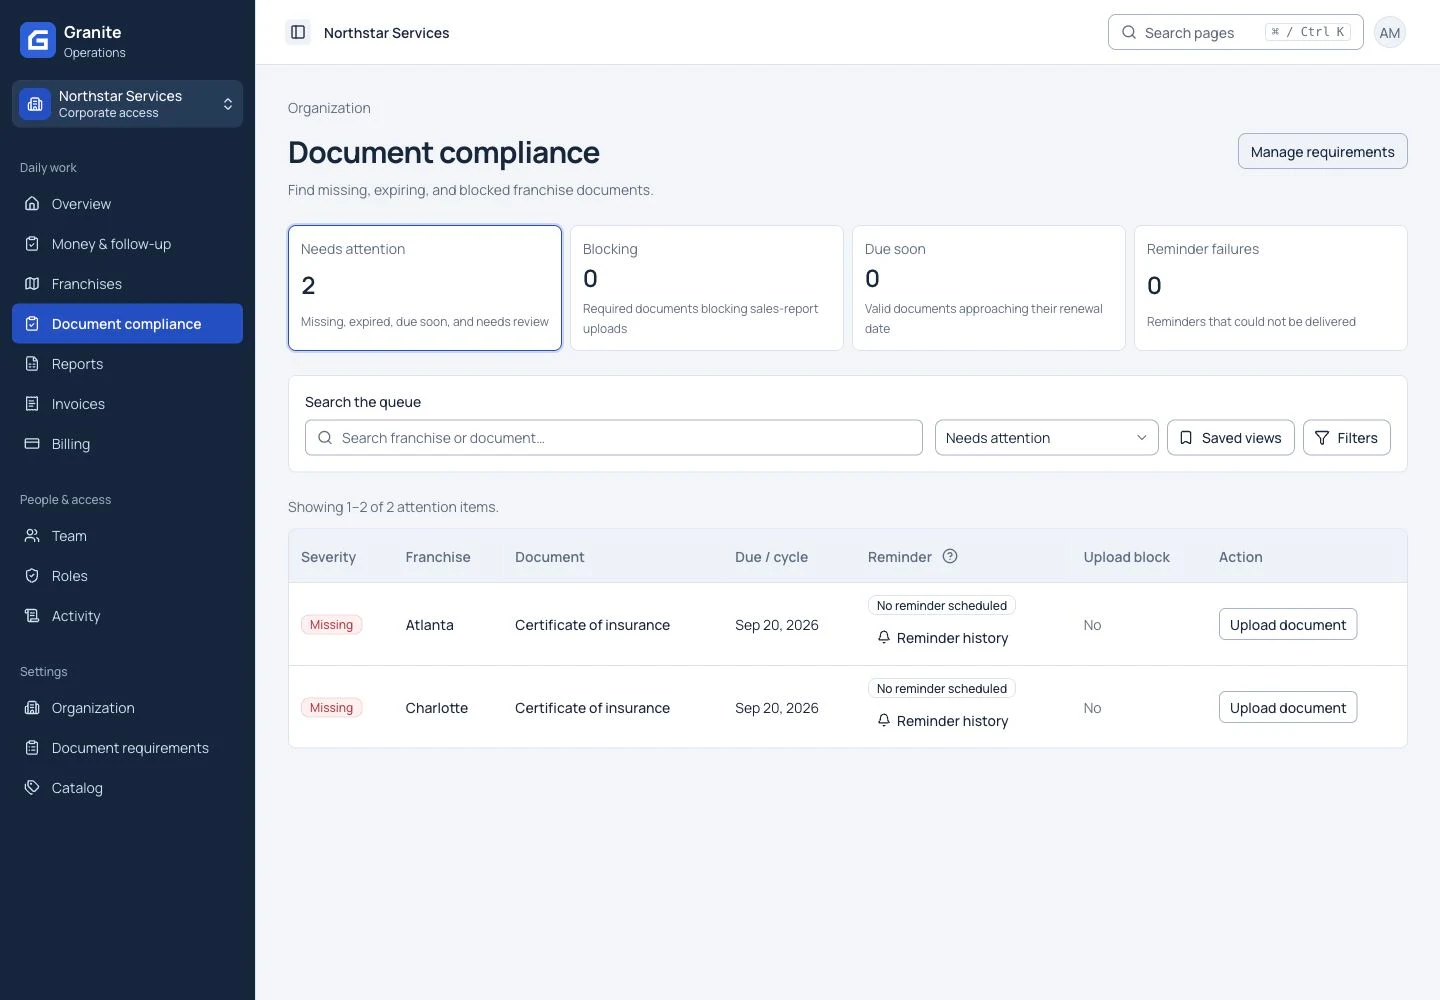Open the AM user avatar
1440x1000 pixels.
point(1390,32)
